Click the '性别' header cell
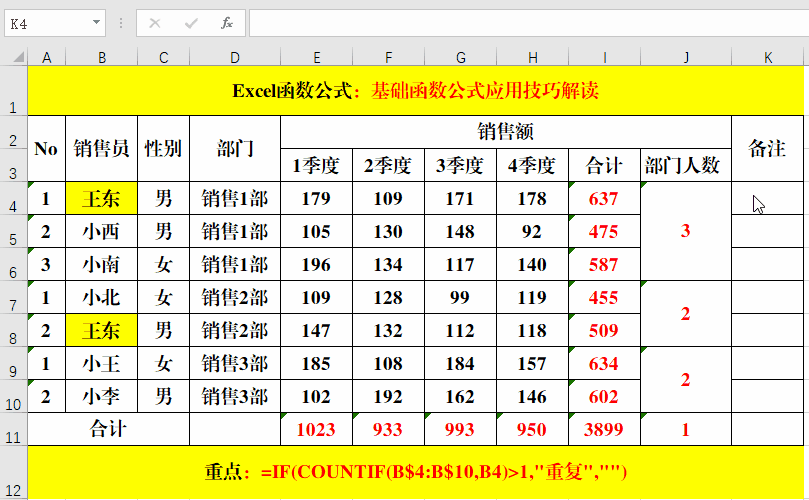This screenshot has width=809, height=500. click(x=164, y=149)
